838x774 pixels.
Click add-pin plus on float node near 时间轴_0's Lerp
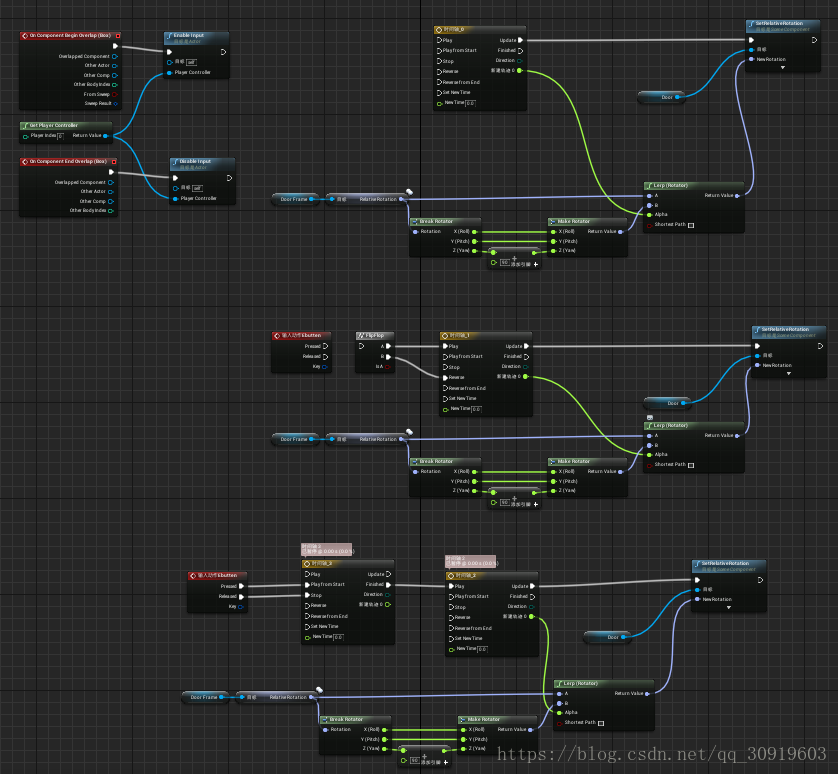click(536, 264)
